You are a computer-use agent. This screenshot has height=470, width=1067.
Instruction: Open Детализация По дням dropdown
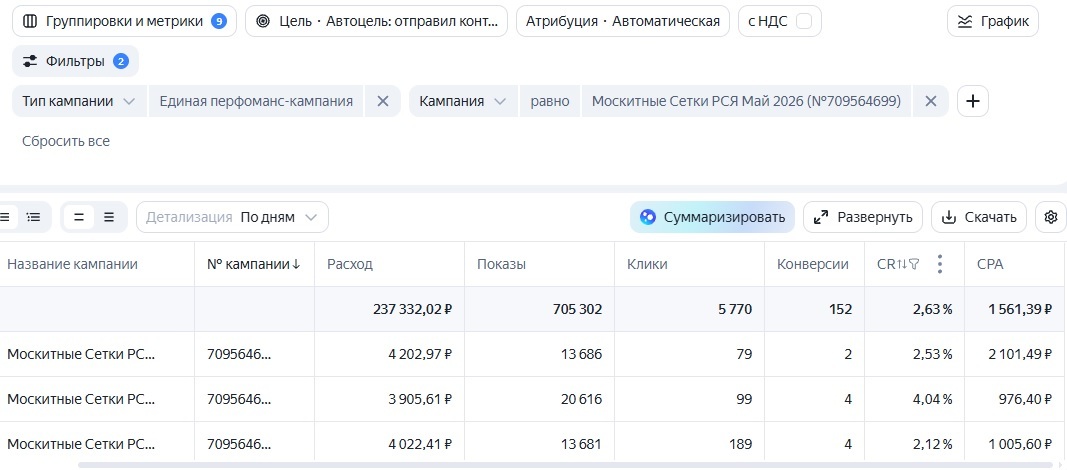pyautogui.click(x=233, y=218)
